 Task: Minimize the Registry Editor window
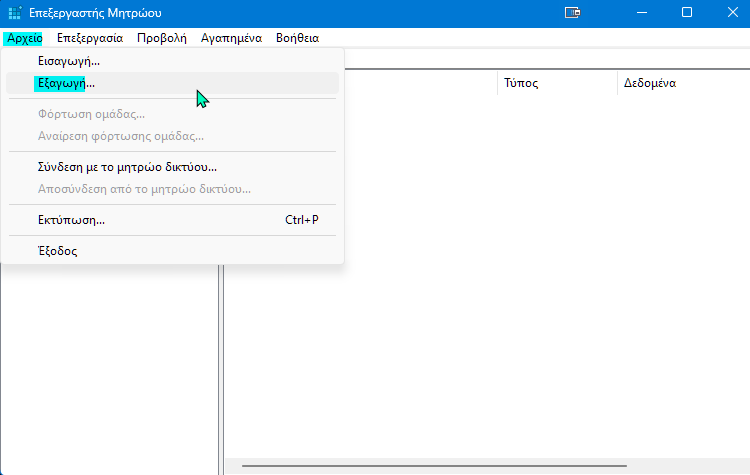[643, 13]
